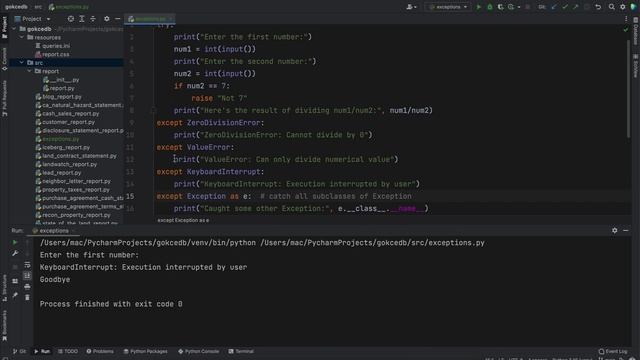Image resolution: width=640 pixels, height=360 pixels.
Task: Toggle the Bookmarks side tool window stripe
Action: [x=4, y=325]
